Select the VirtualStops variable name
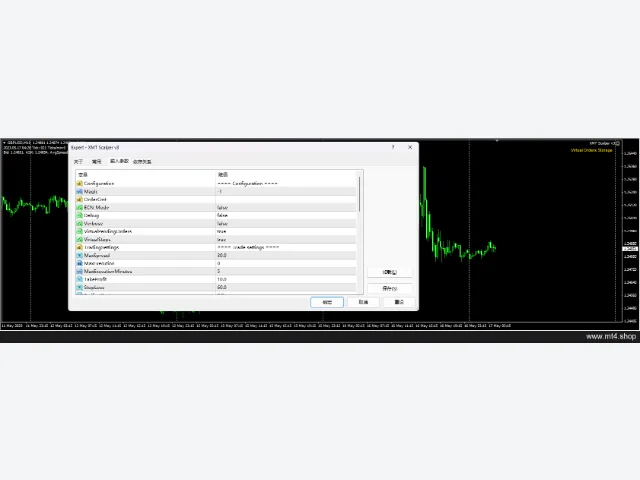 [x=97, y=240]
